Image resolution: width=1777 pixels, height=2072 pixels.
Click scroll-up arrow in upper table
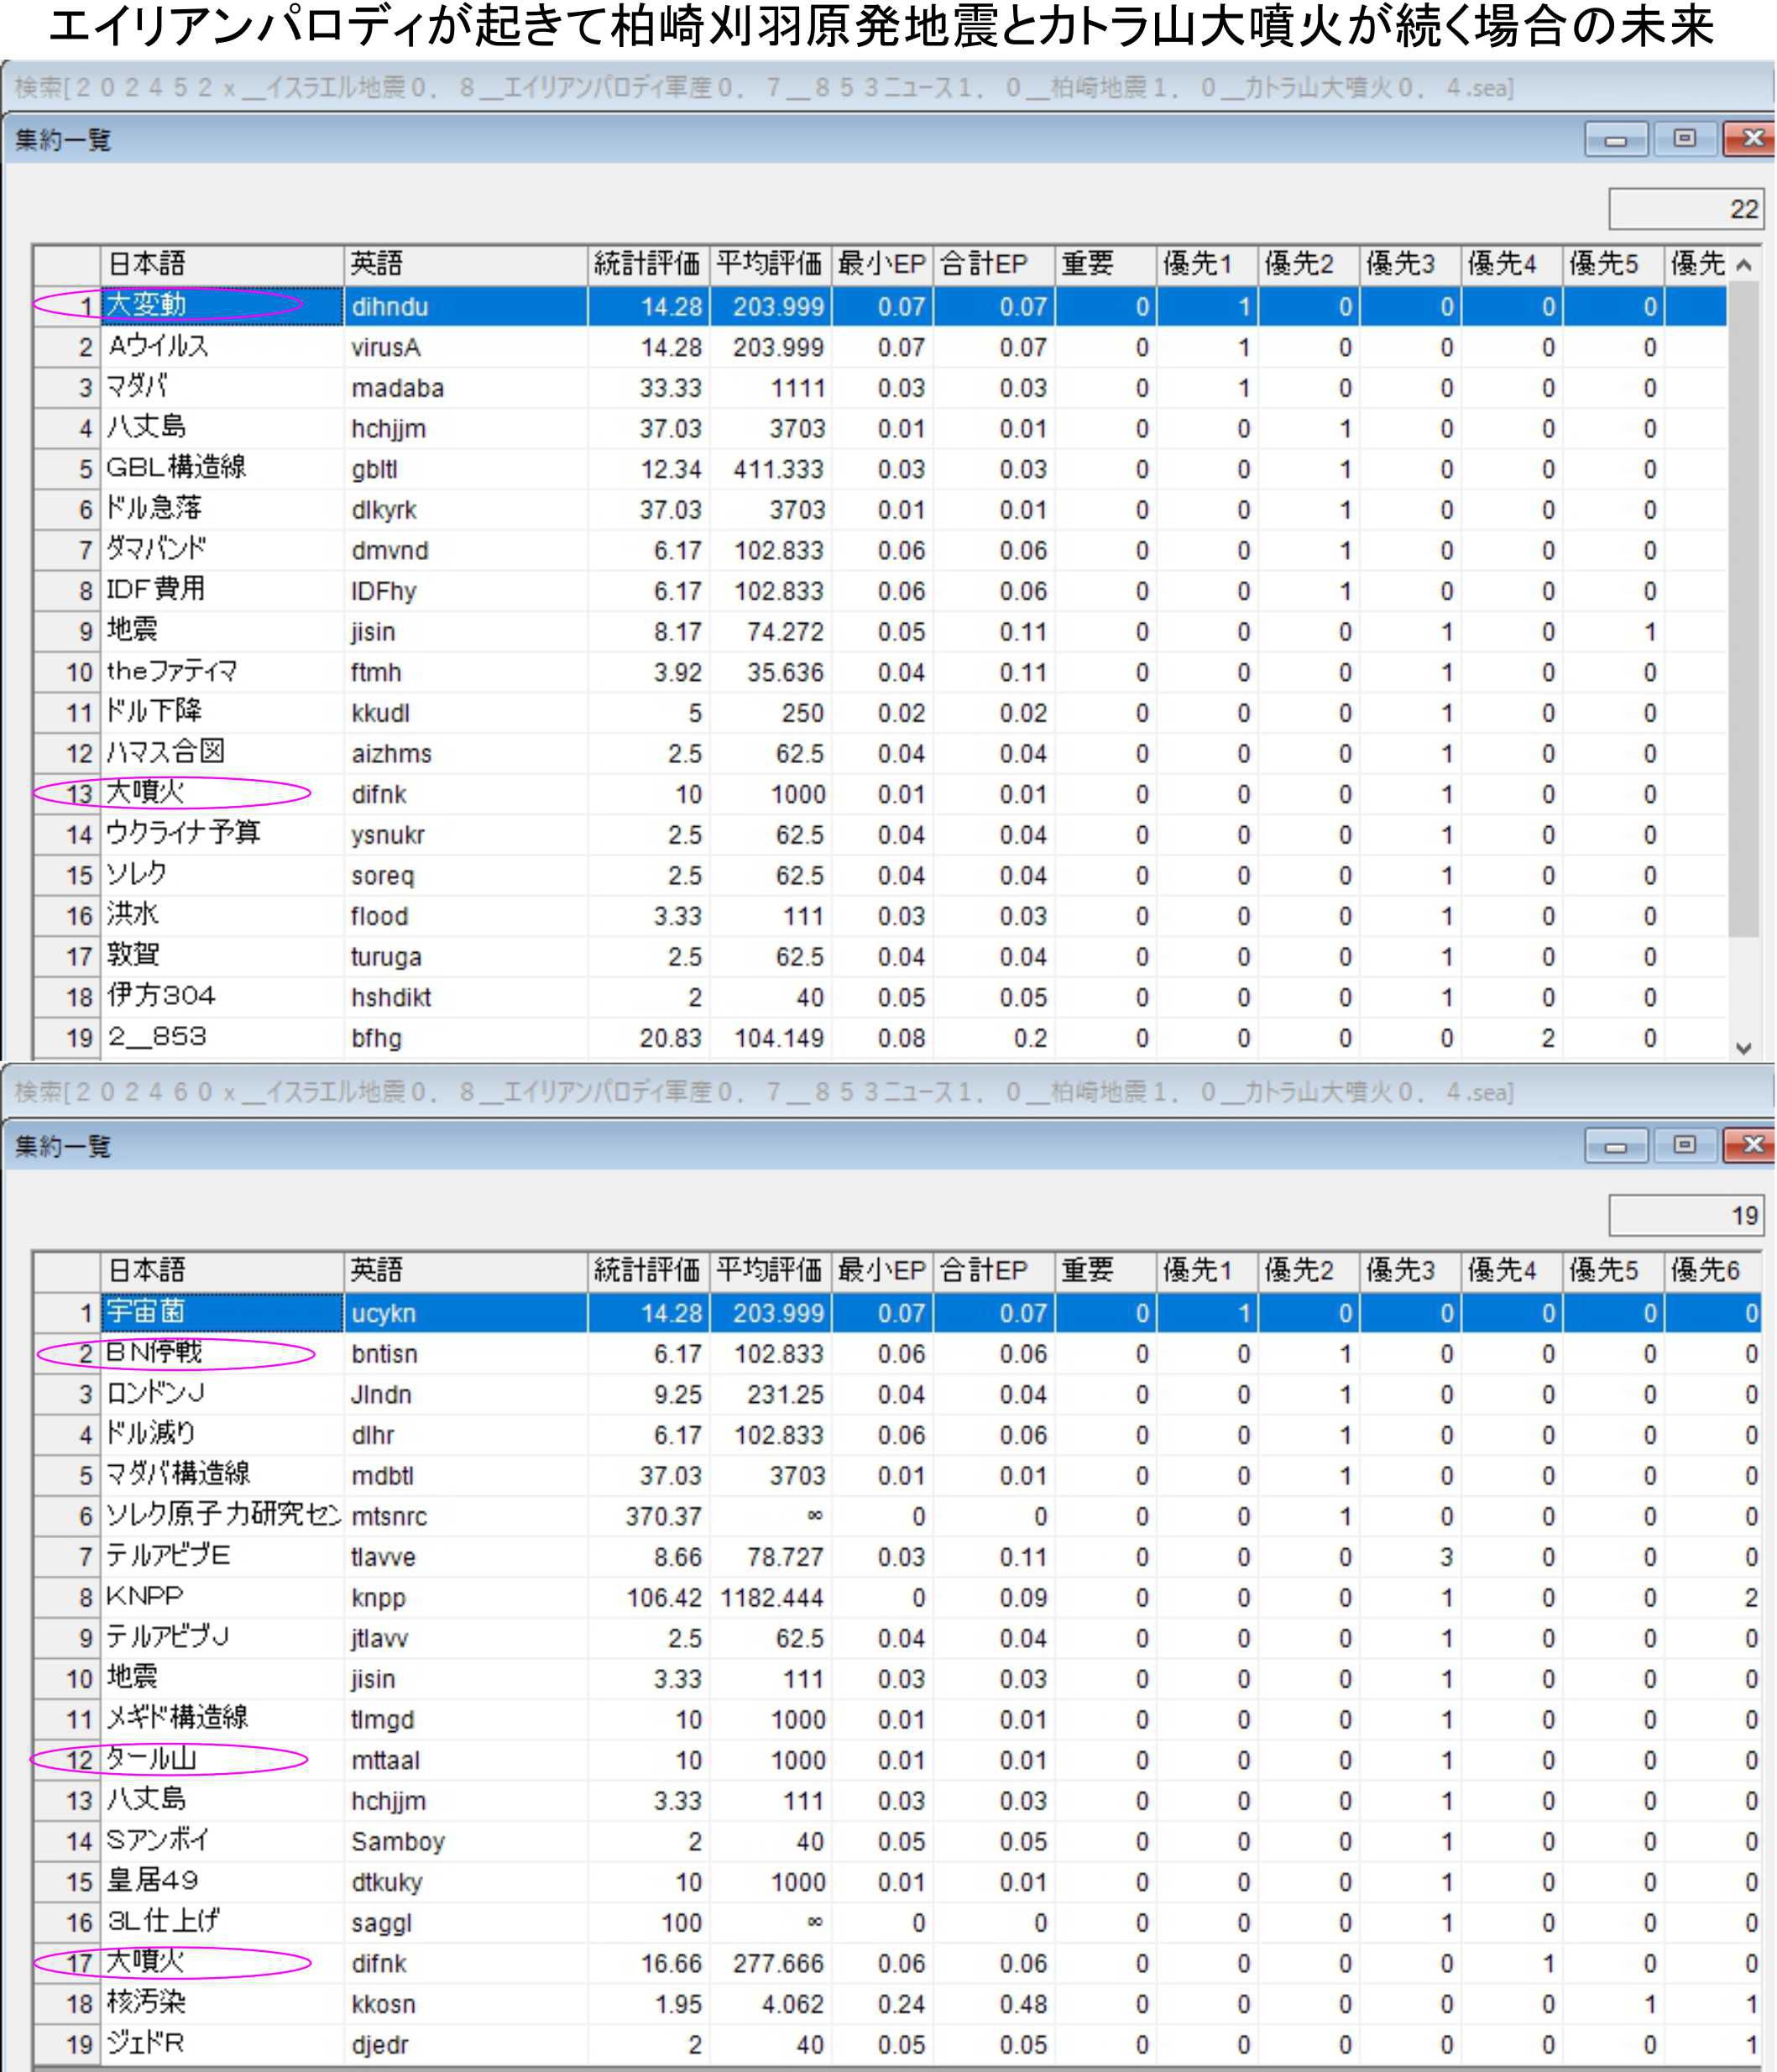(x=1744, y=265)
